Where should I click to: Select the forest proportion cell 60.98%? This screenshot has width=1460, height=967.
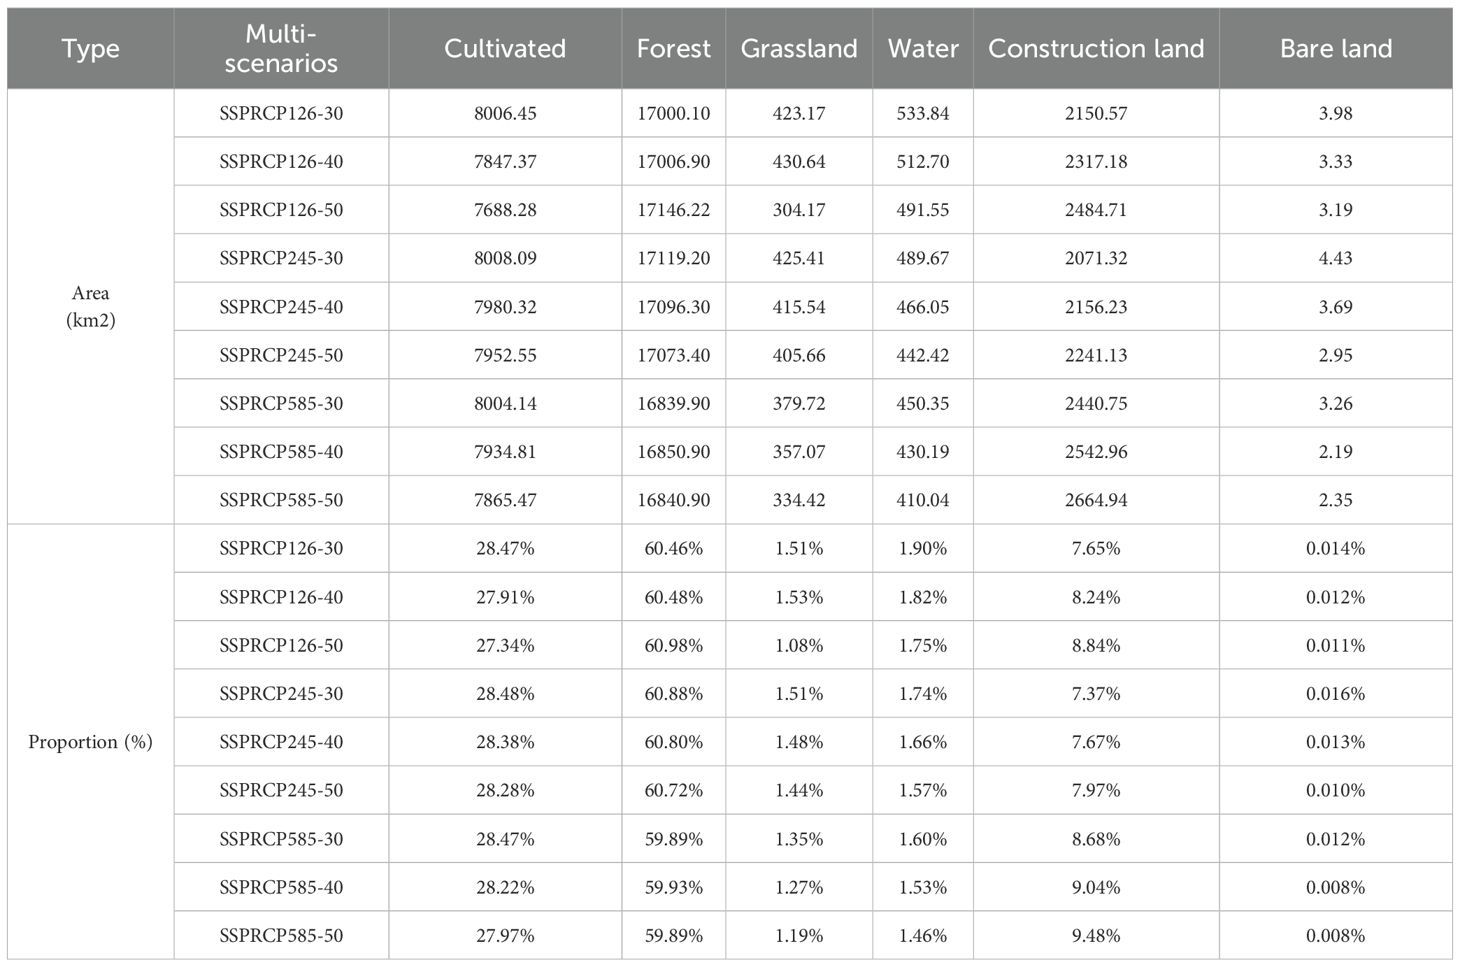click(673, 645)
